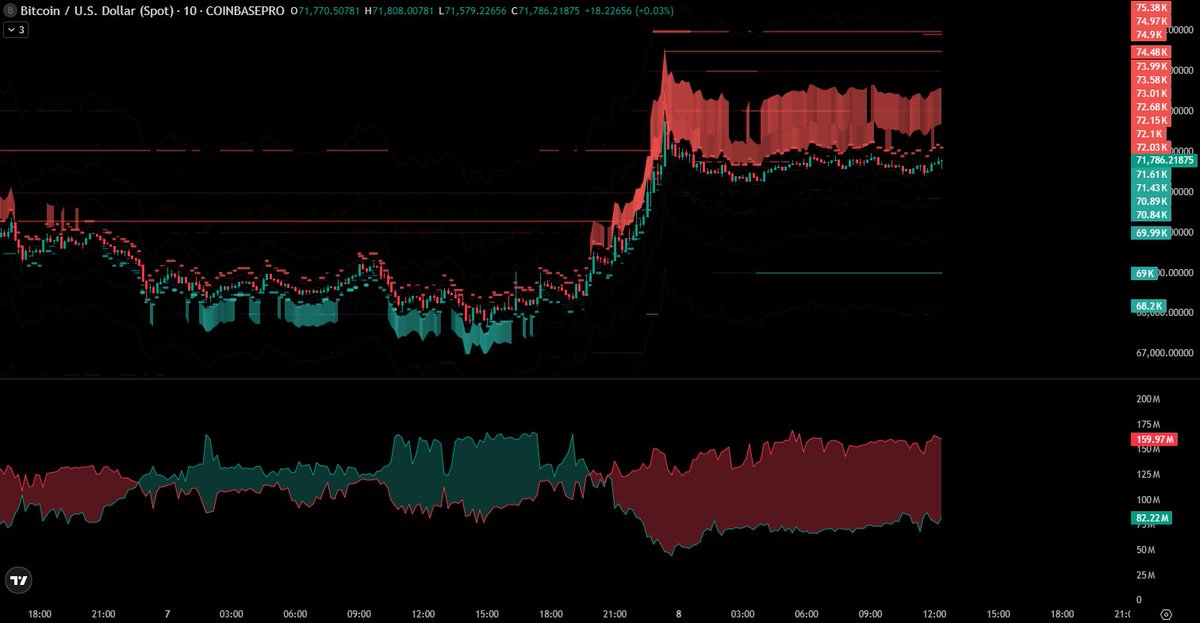Open the TradingView logo at bottom left
Viewport: 1200px width, 623px height.
[17, 579]
